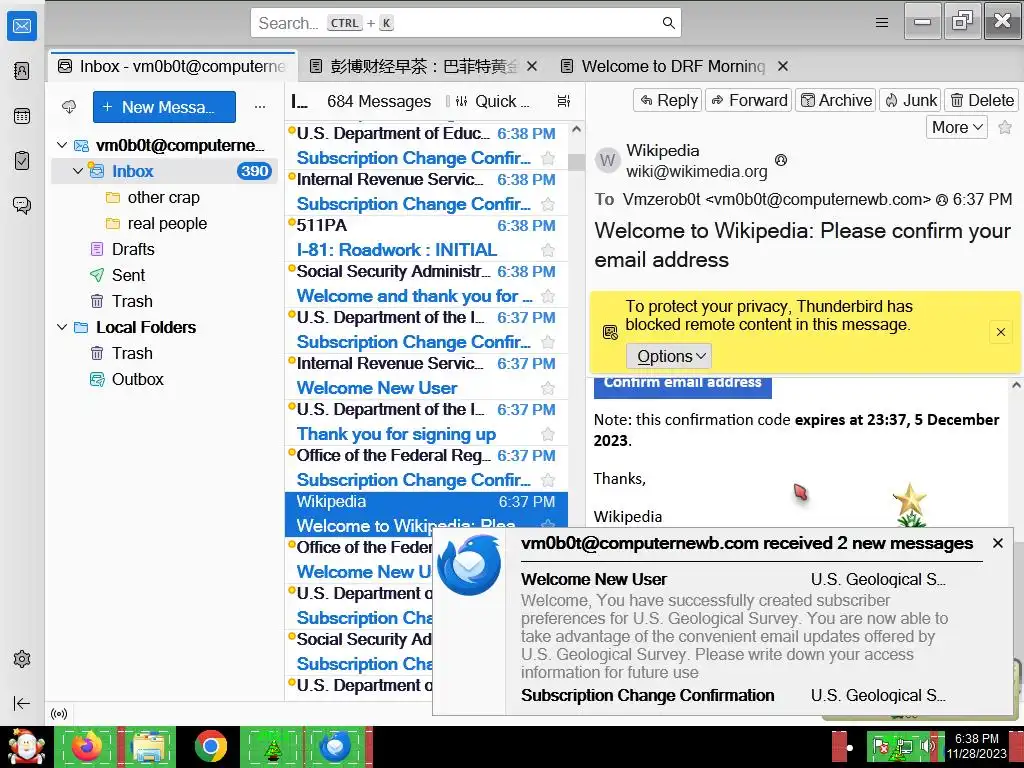Collapse the spaces toolbar arrow icon
The width and height of the screenshot is (1024, 768).
tap(22, 703)
